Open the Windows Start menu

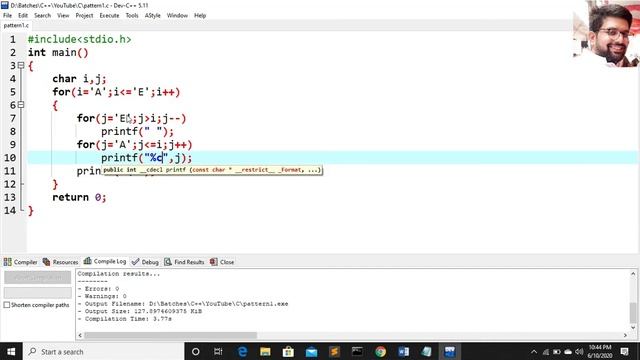point(11,351)
